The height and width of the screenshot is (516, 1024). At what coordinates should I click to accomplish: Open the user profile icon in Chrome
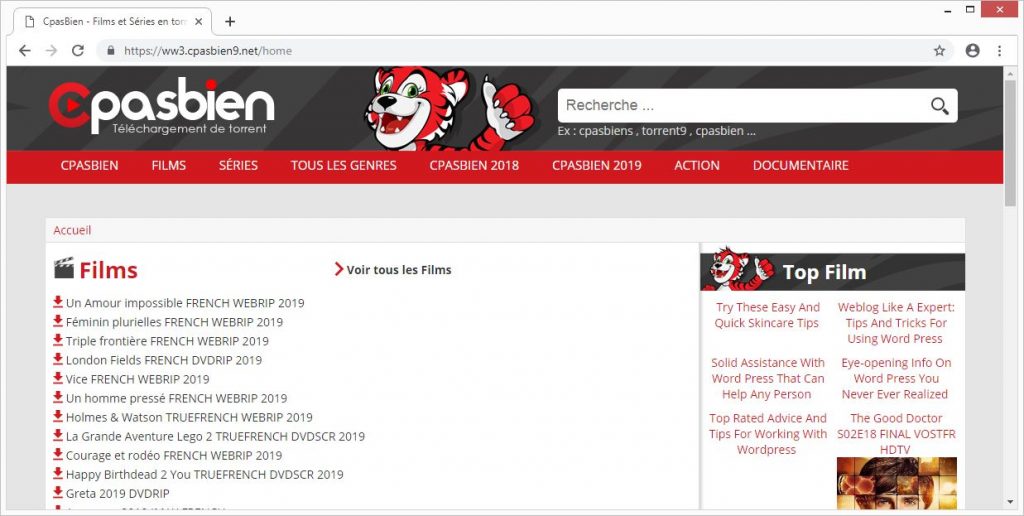972,51
